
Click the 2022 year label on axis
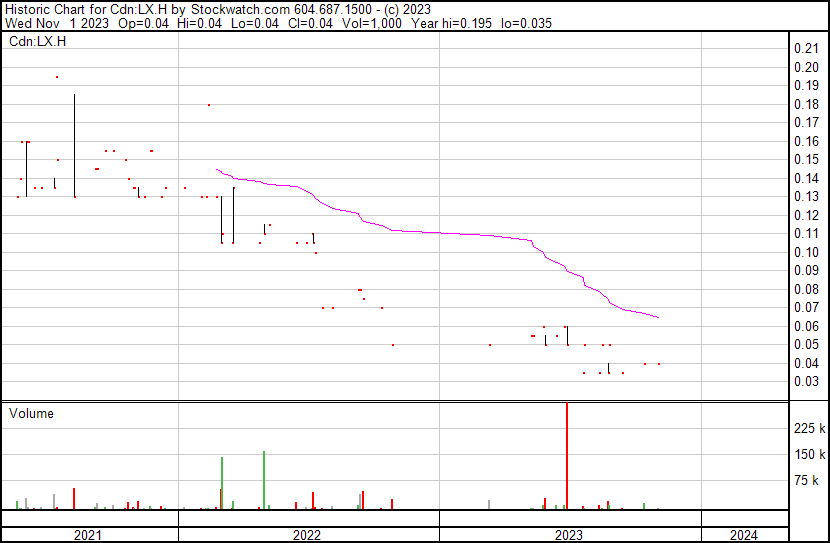[x=307, y=535]
